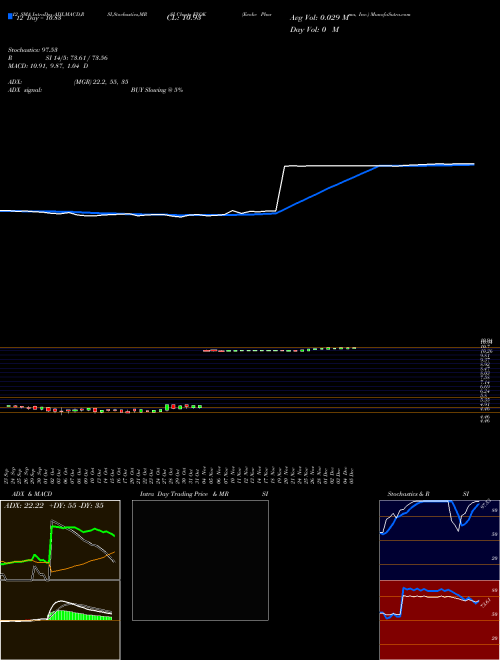Open the MACD histogram chart thumbnail
The image size is (500, 660).
(60, 620)
